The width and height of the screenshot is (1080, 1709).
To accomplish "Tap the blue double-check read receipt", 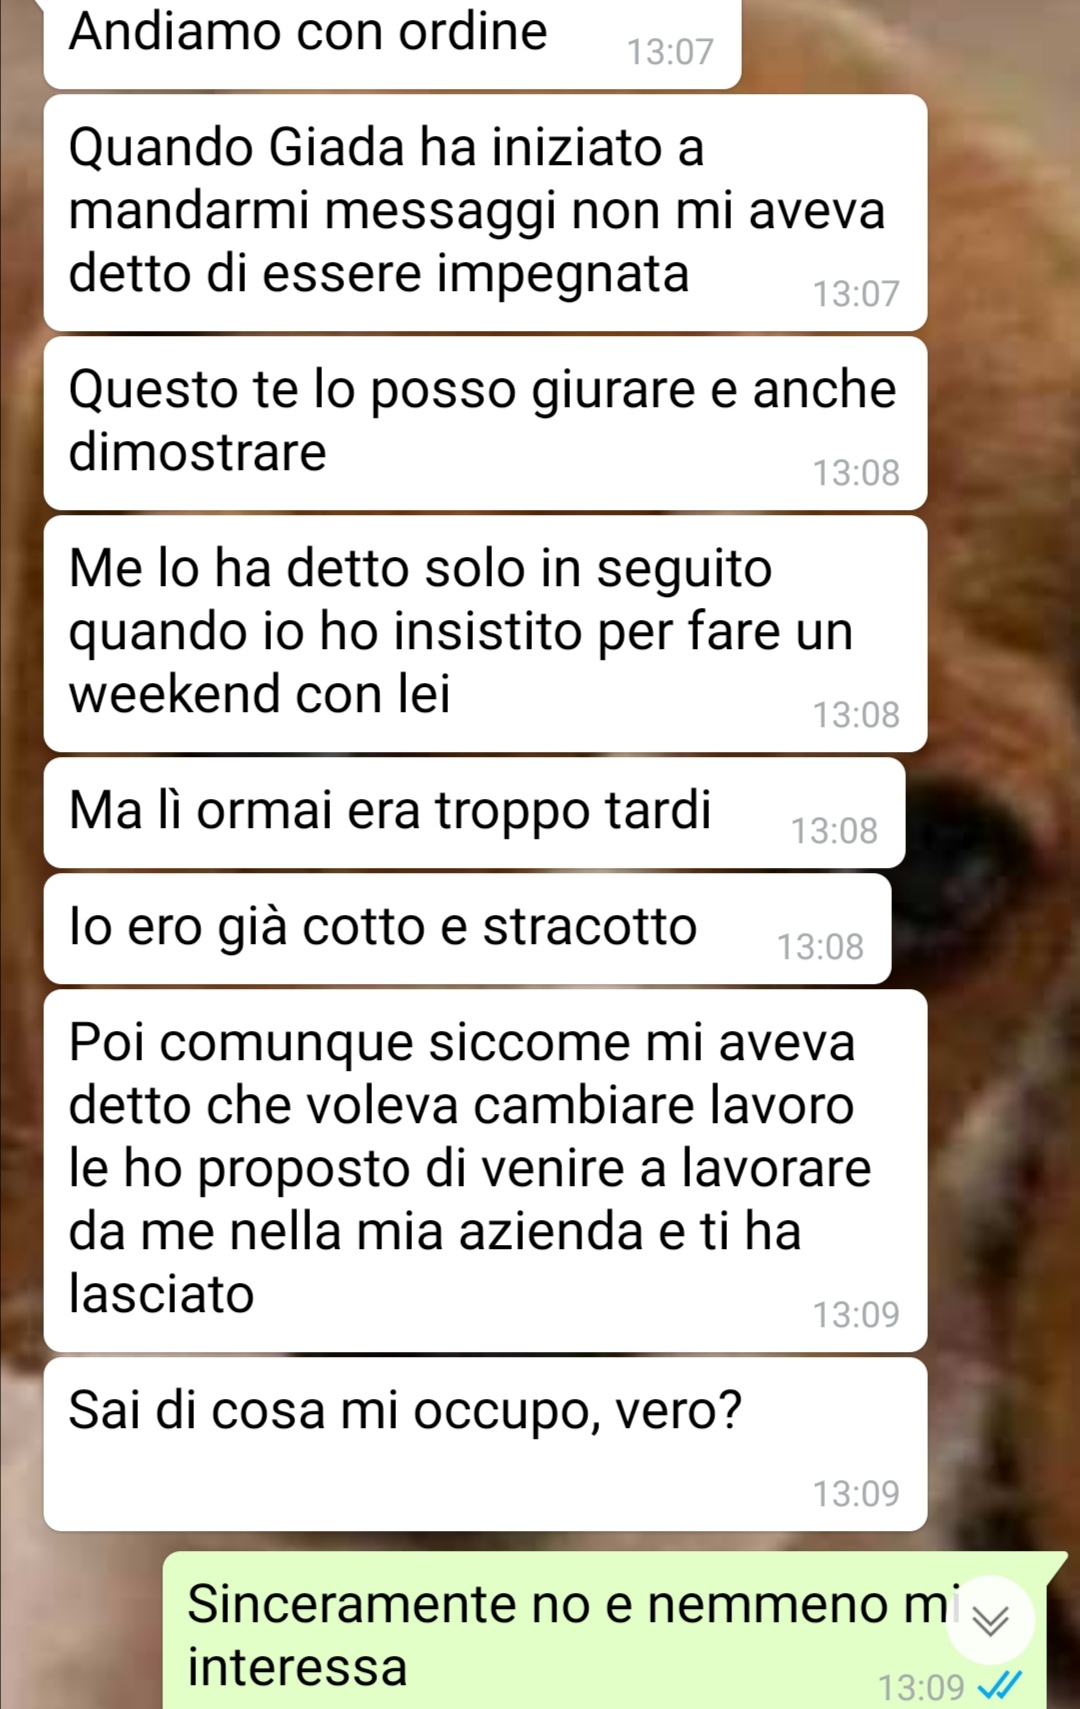I will [1000, 1686].
